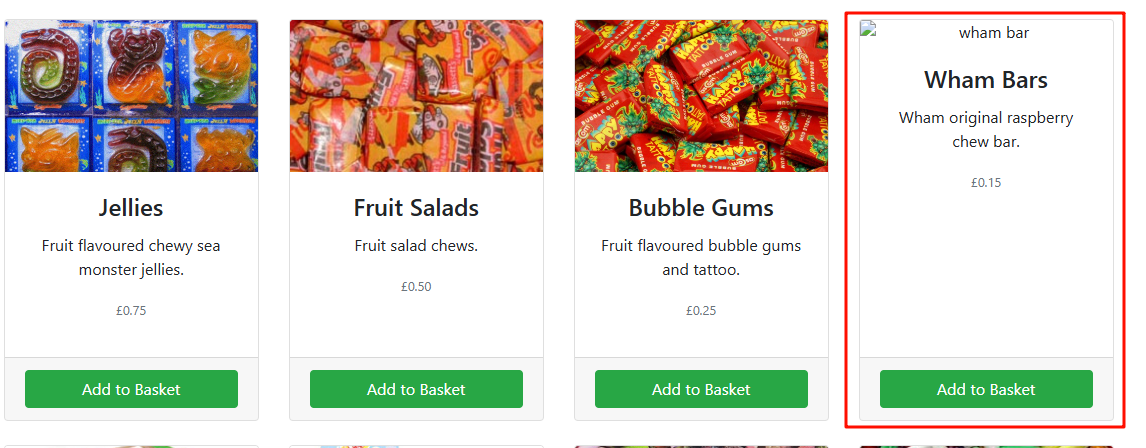Select the Jellies product title
1146x448 pixels.
tap(132, 208)
